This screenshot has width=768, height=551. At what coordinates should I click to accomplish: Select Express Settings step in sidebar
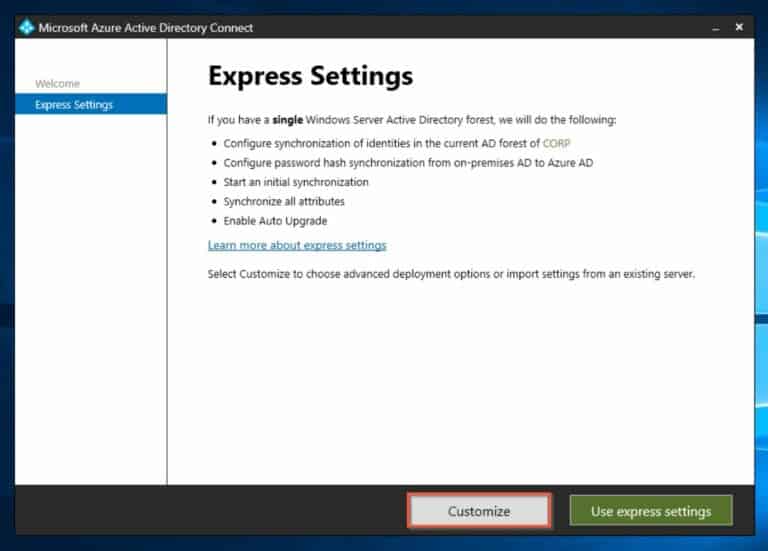tap(91, 104)
